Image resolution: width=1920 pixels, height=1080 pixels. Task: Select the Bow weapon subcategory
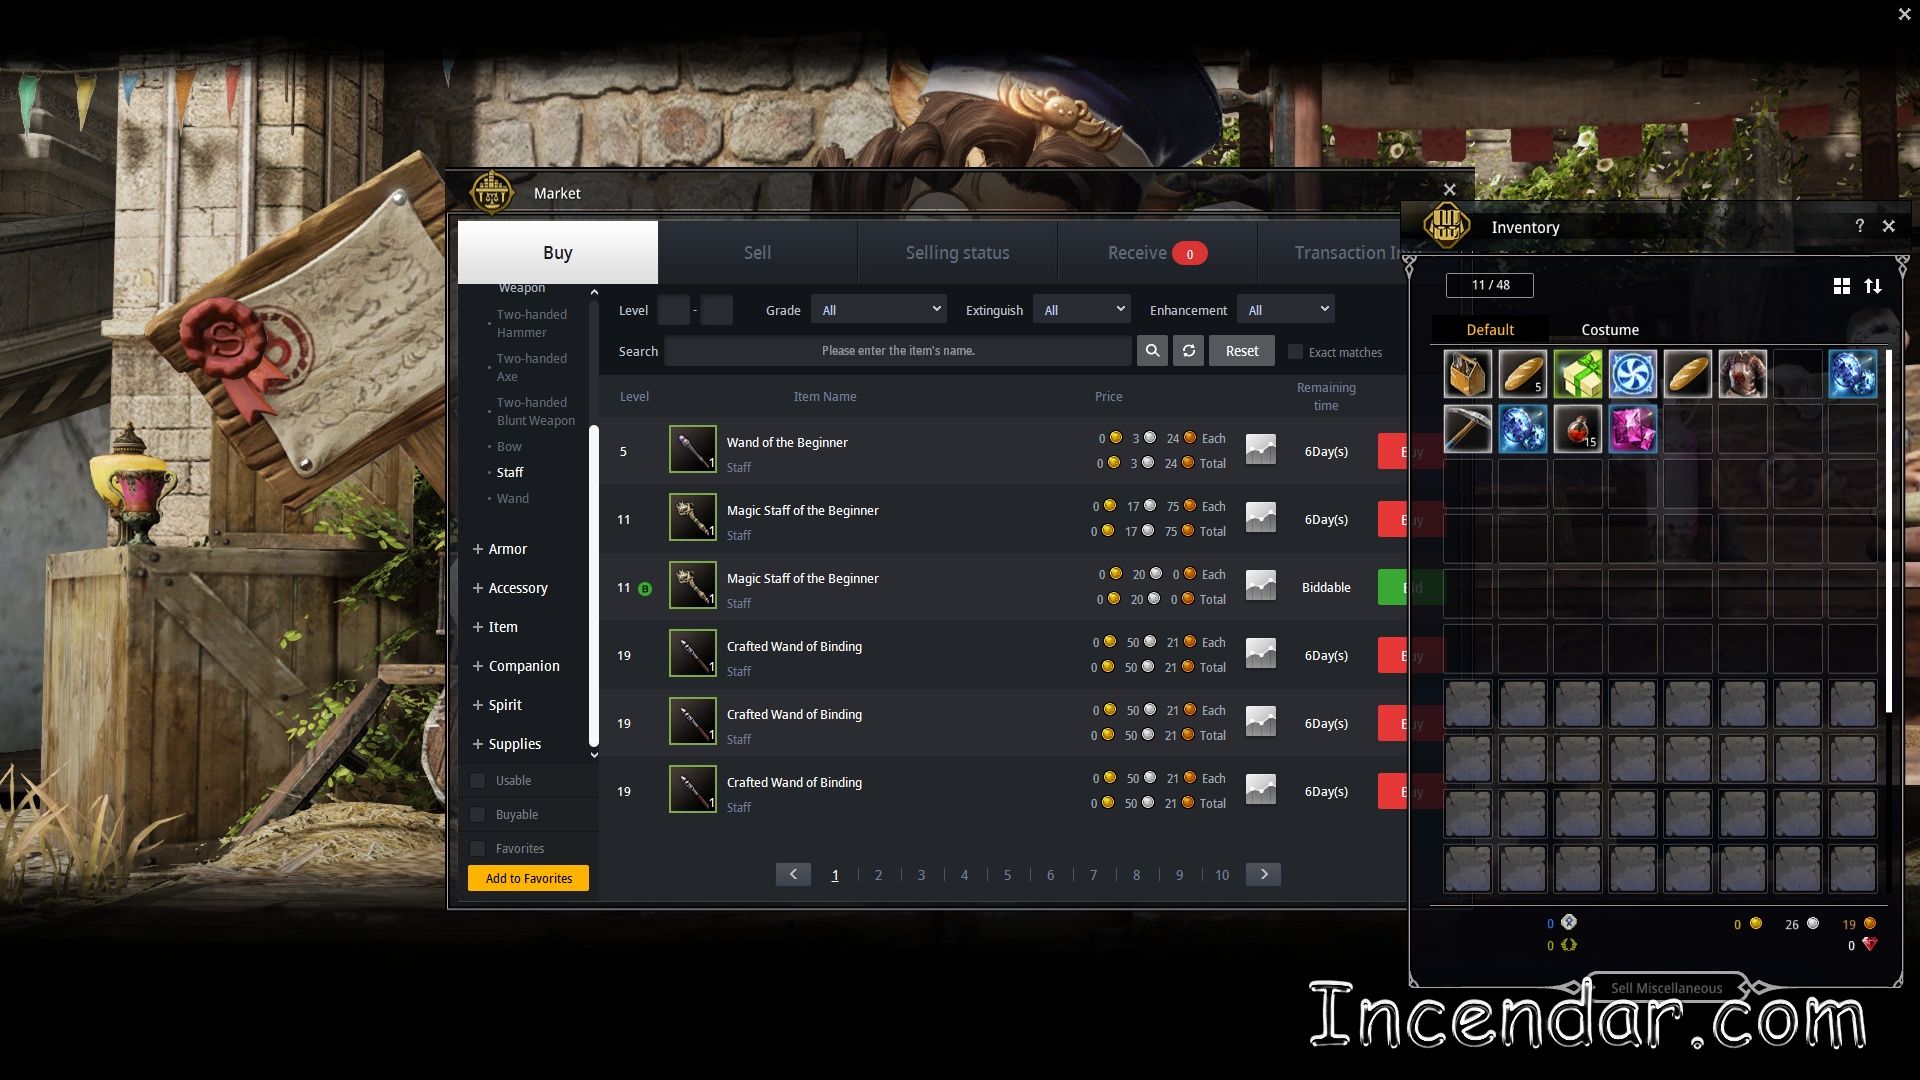pyautogui.click(x=509, y=447)
